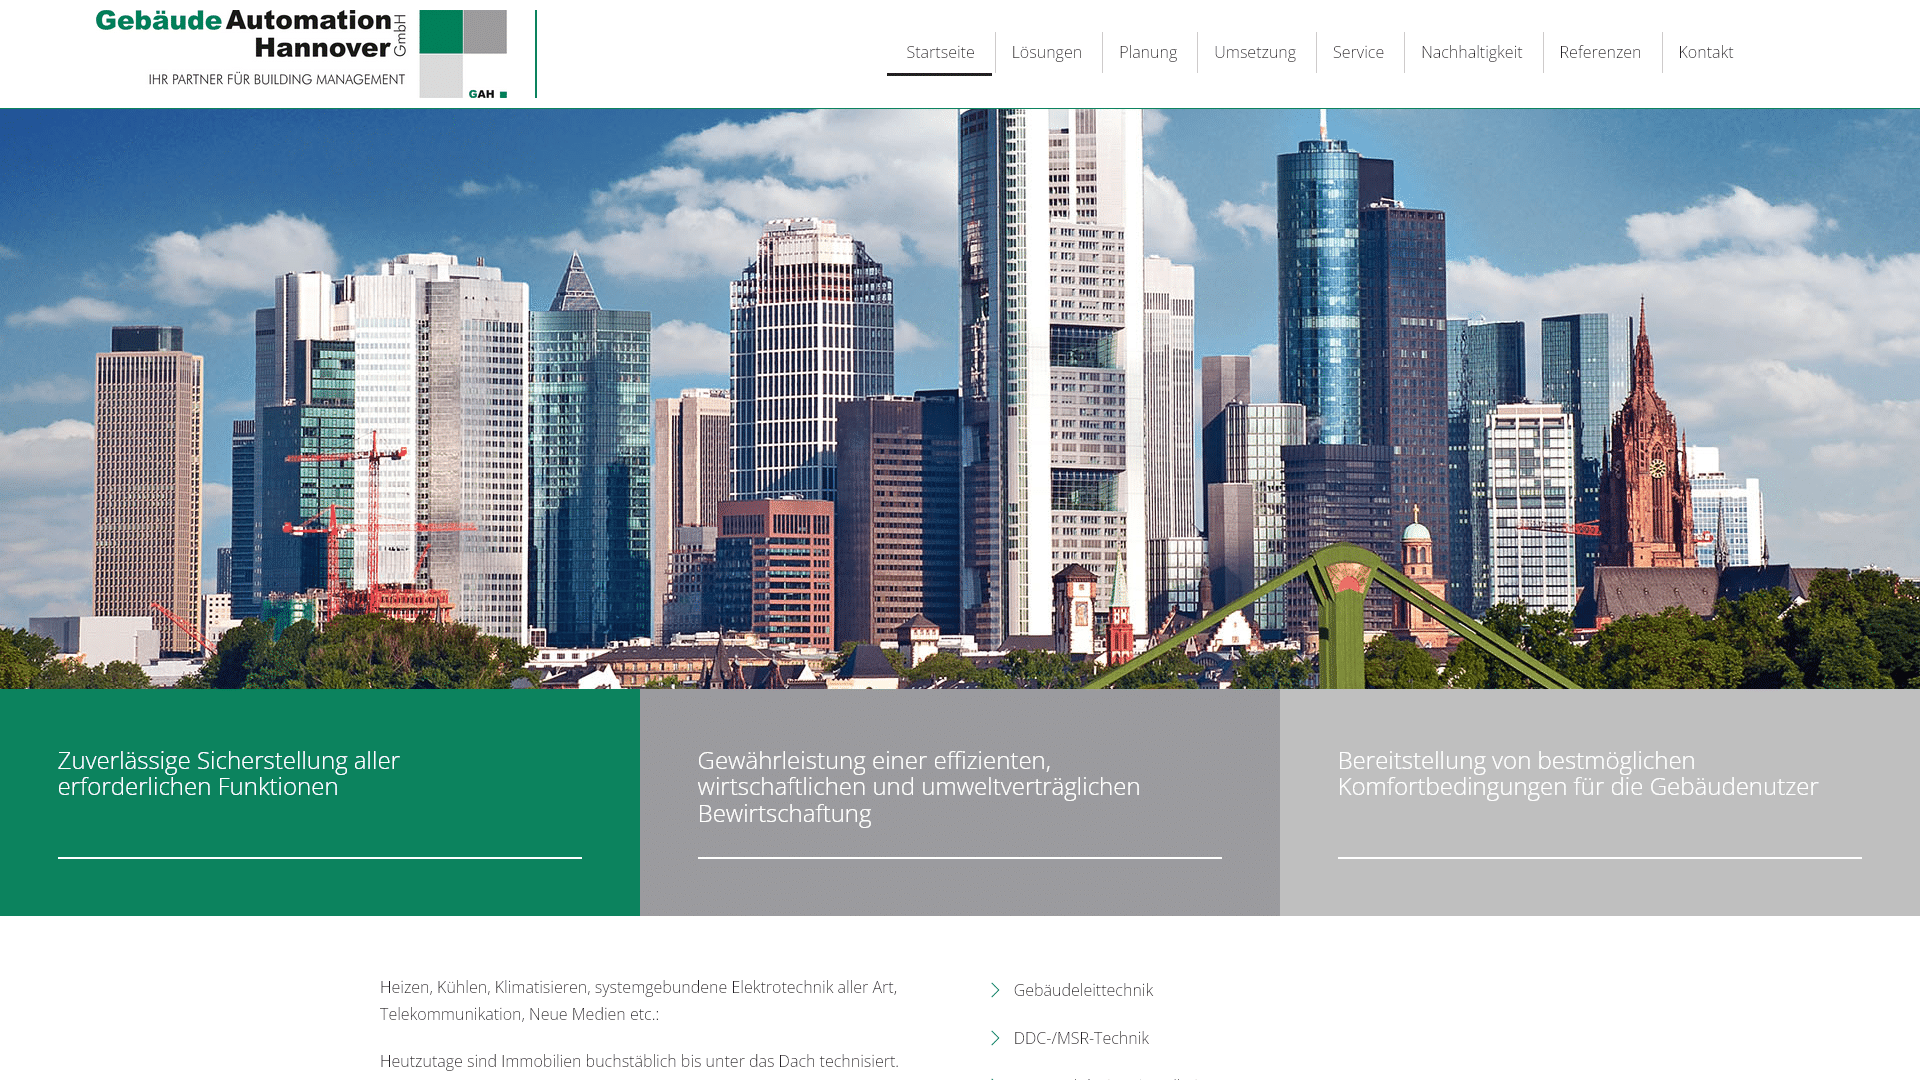
Task: Open the DDC-/MSR-Technik link
Action: click(x=1081, y=1038)
